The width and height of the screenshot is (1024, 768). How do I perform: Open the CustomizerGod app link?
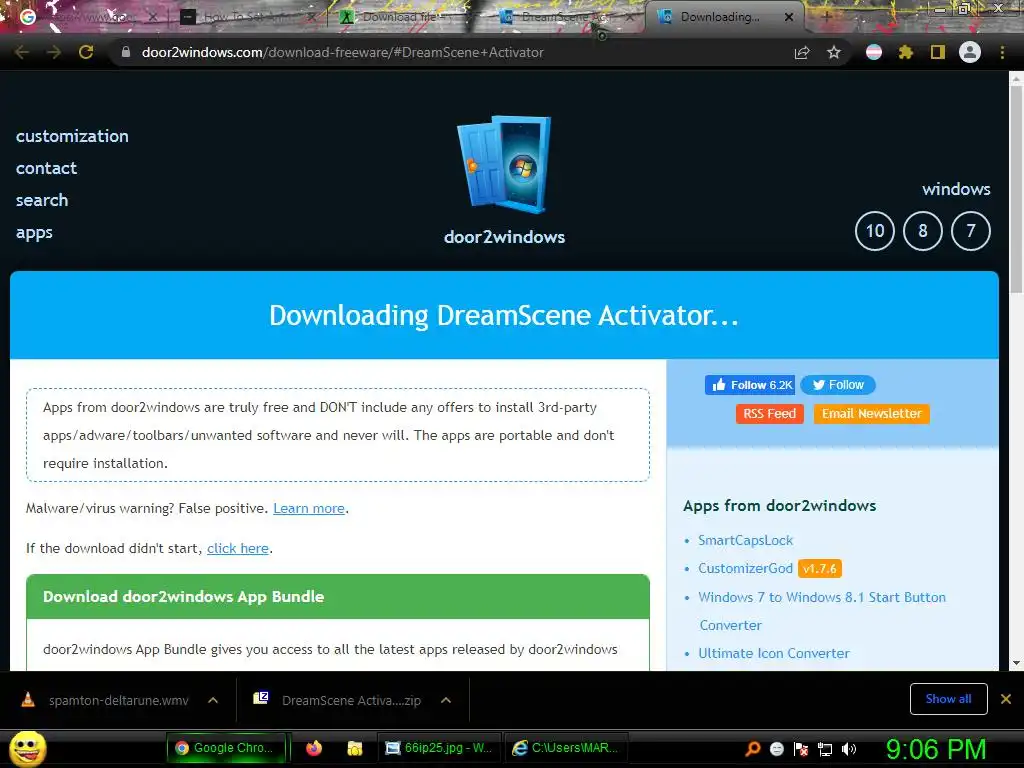pyautogui.click(x=745, y=568)
